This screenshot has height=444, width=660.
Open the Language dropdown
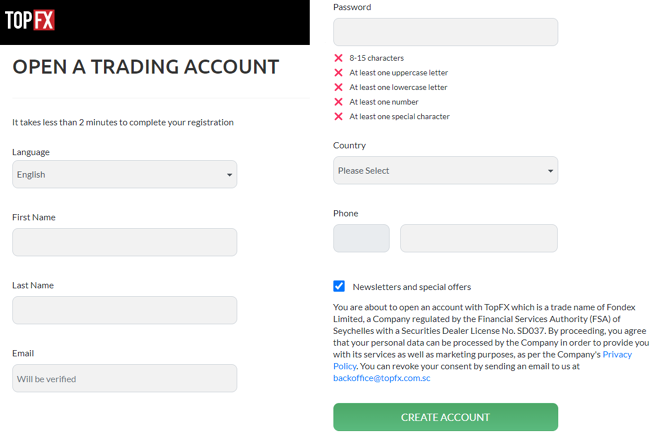tap(124, 175)
